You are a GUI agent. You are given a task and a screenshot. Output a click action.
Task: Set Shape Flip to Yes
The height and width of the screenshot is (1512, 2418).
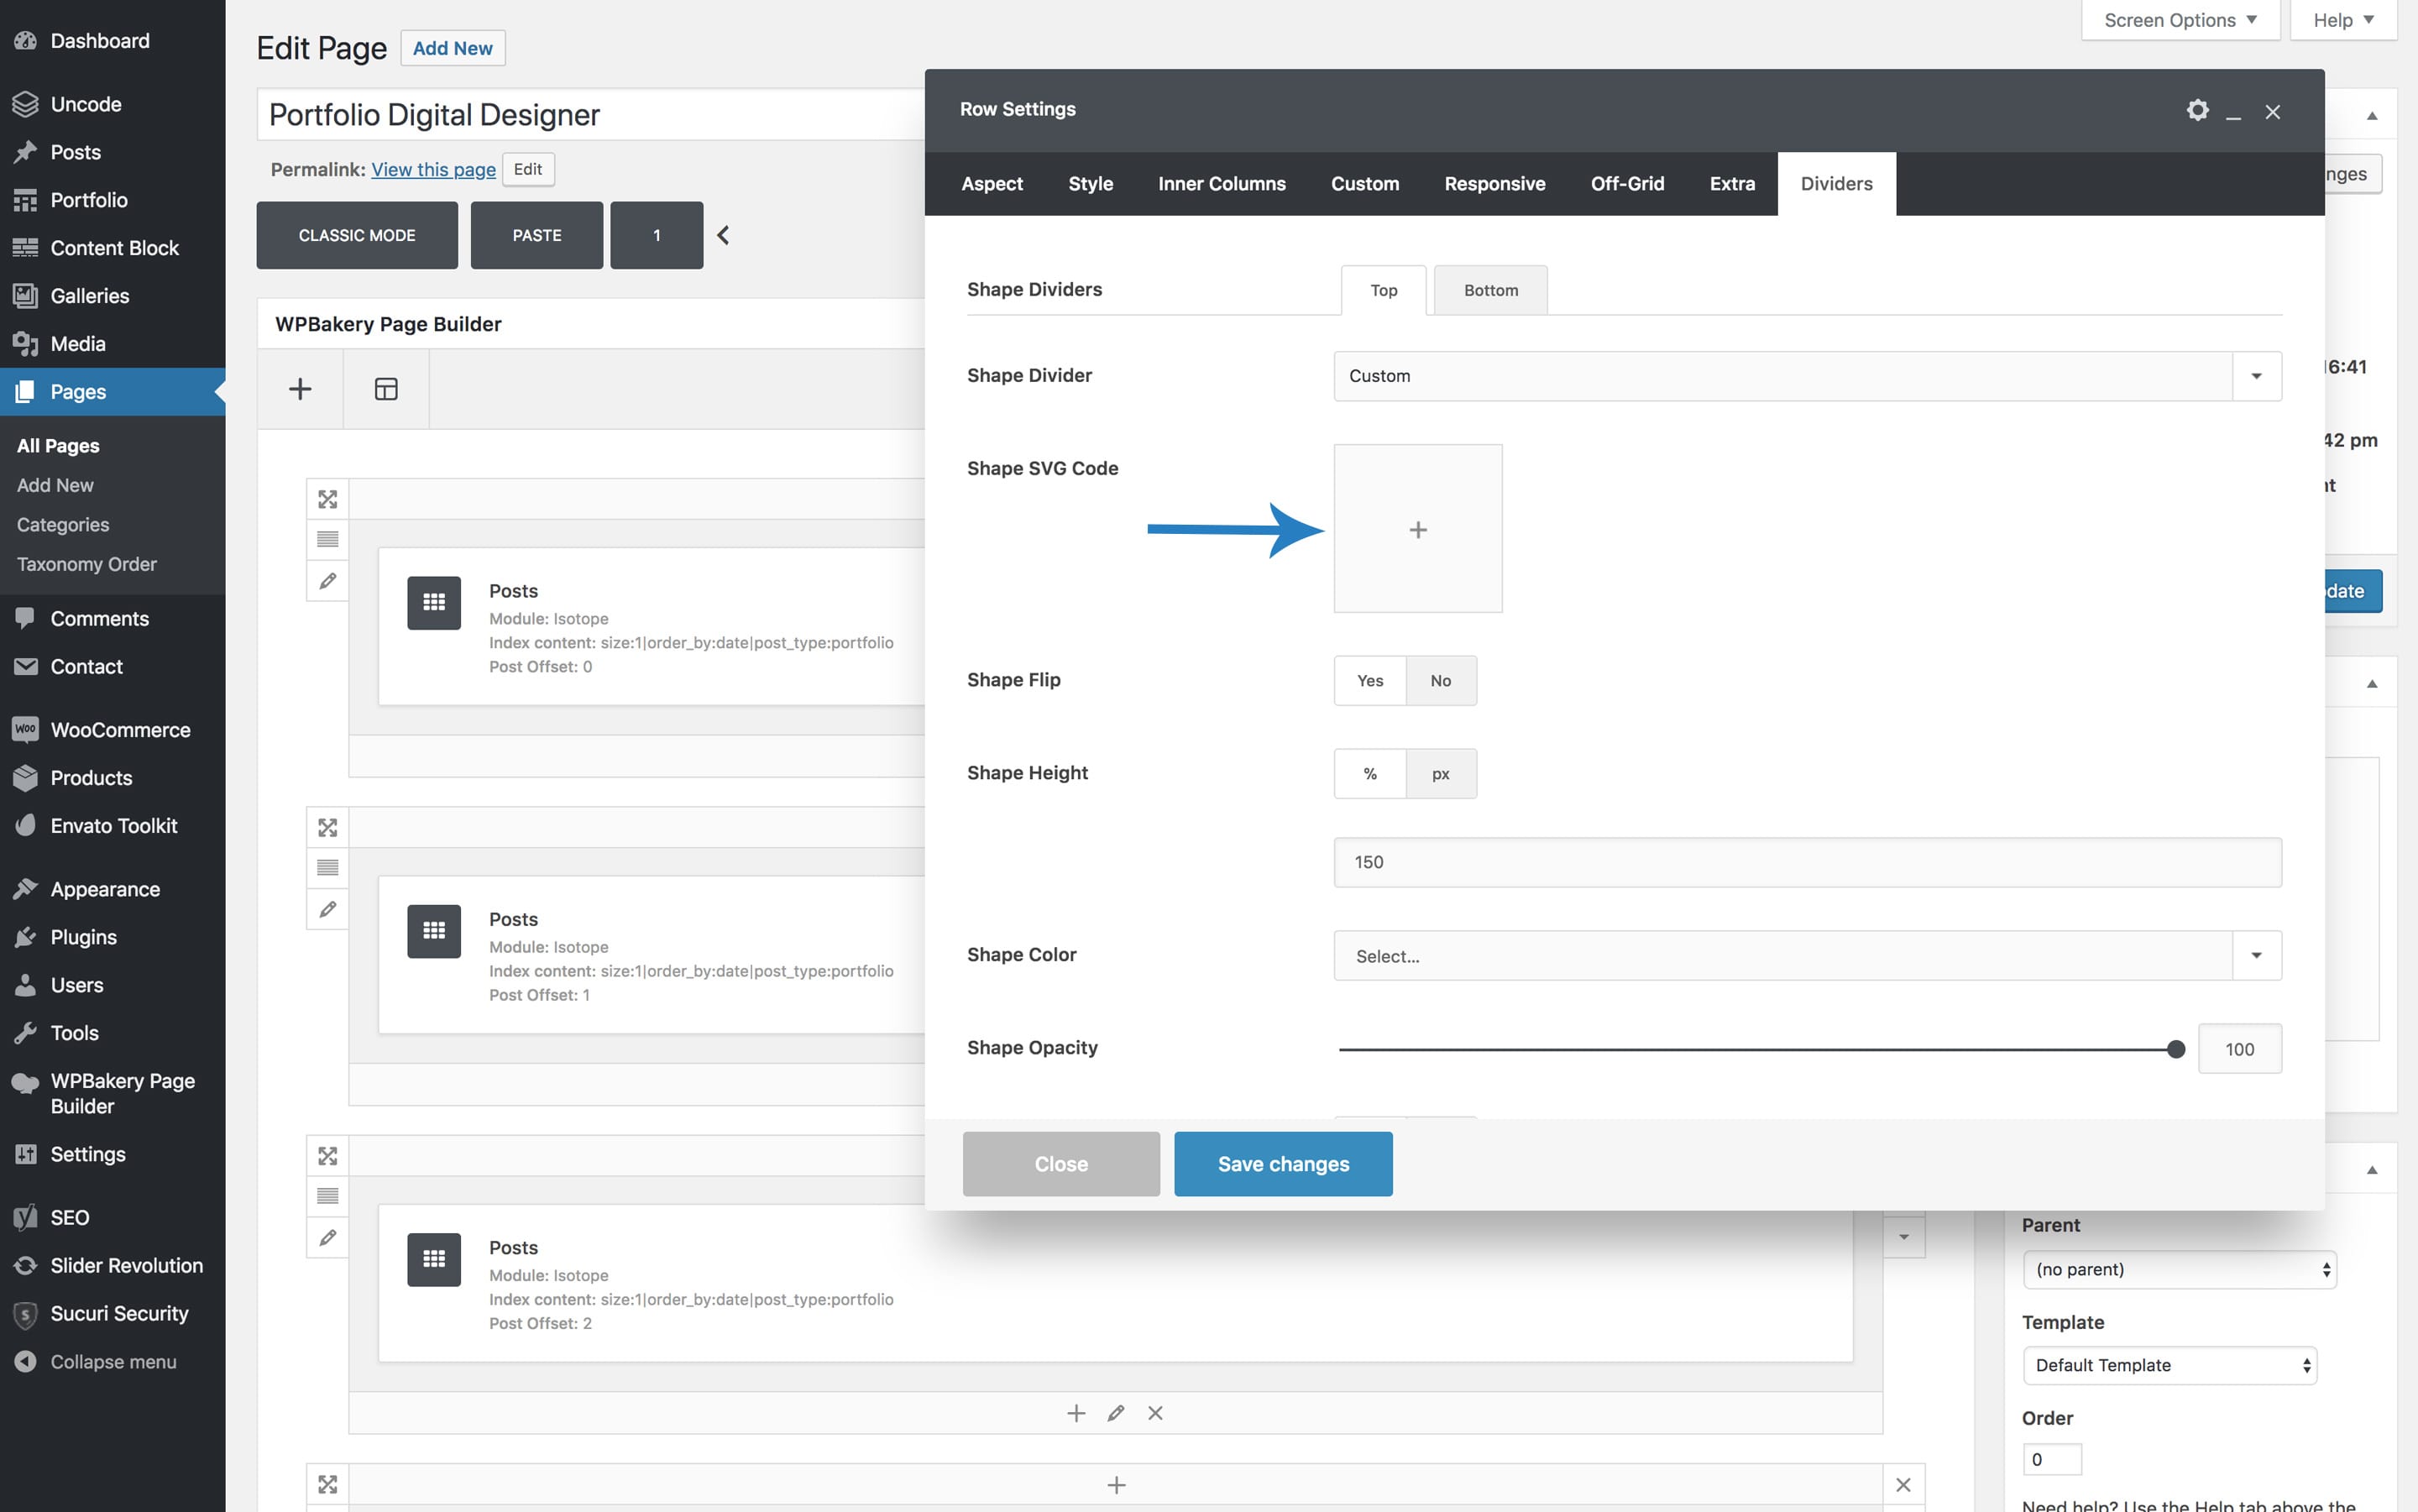1369,681
